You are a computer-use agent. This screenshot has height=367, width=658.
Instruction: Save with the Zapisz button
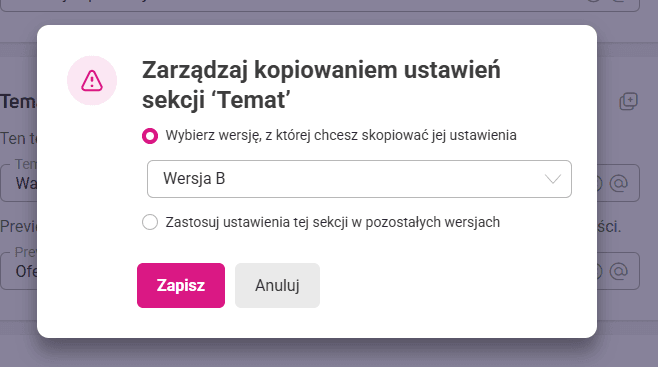181,285
